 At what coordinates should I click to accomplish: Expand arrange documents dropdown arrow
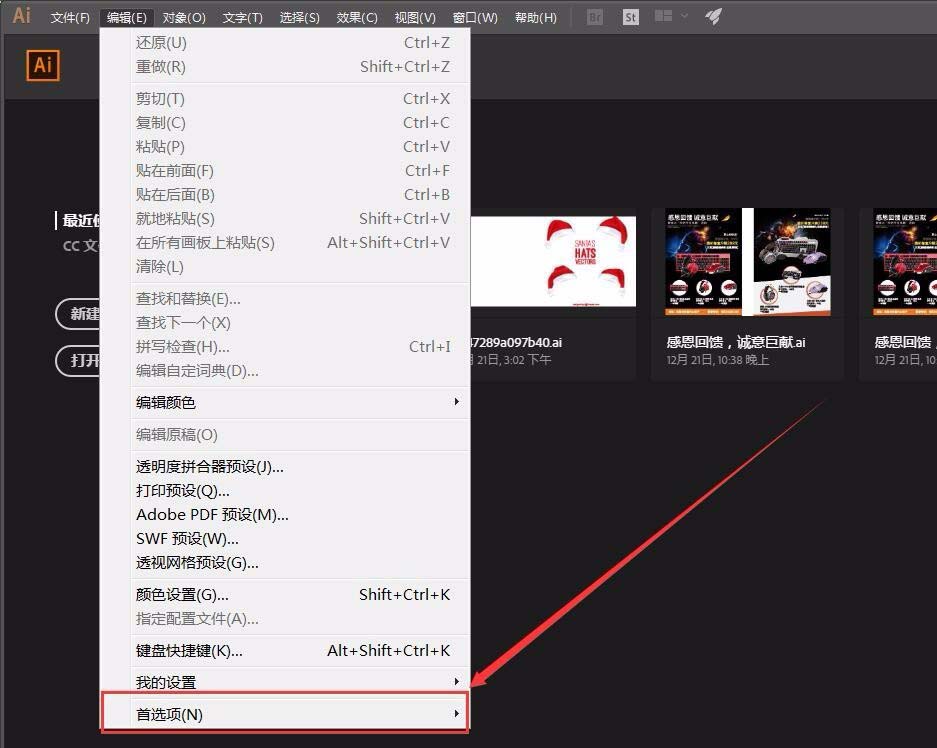point(685,16)
